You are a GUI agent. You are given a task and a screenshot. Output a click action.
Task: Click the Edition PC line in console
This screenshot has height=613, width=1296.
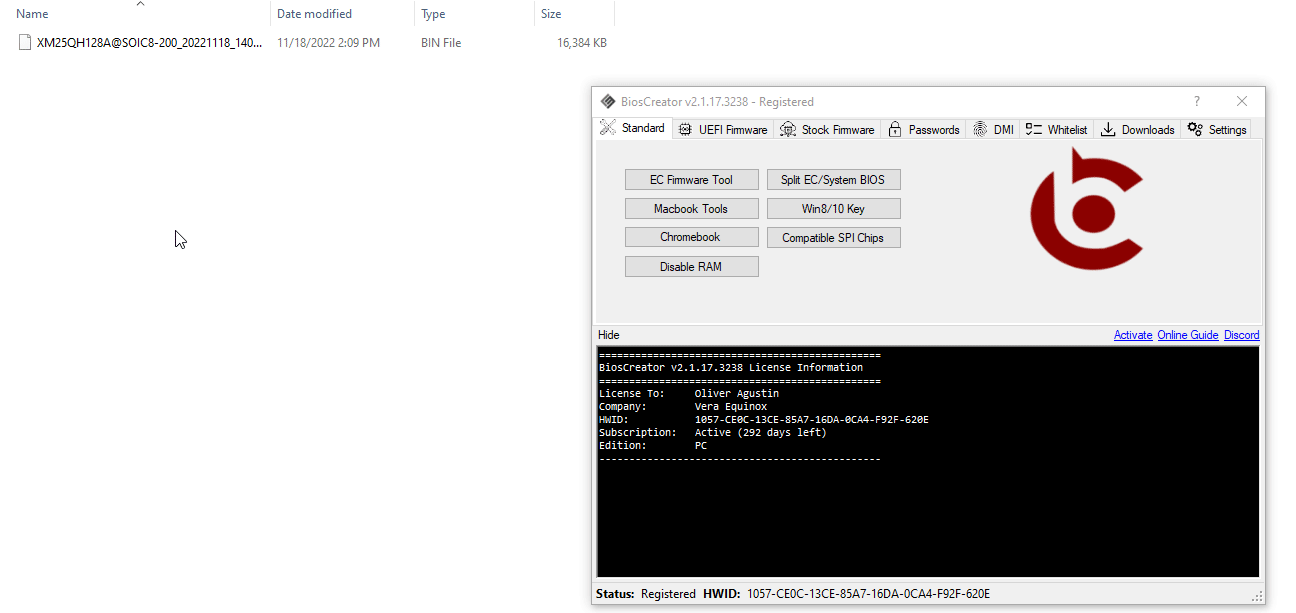653,446
